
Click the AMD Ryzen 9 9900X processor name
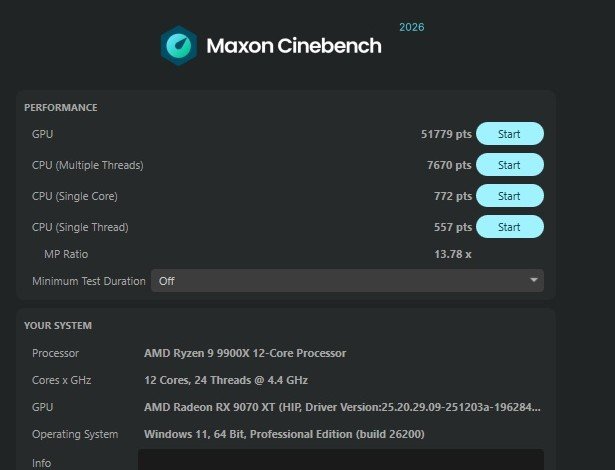click(x=245, y=353)
